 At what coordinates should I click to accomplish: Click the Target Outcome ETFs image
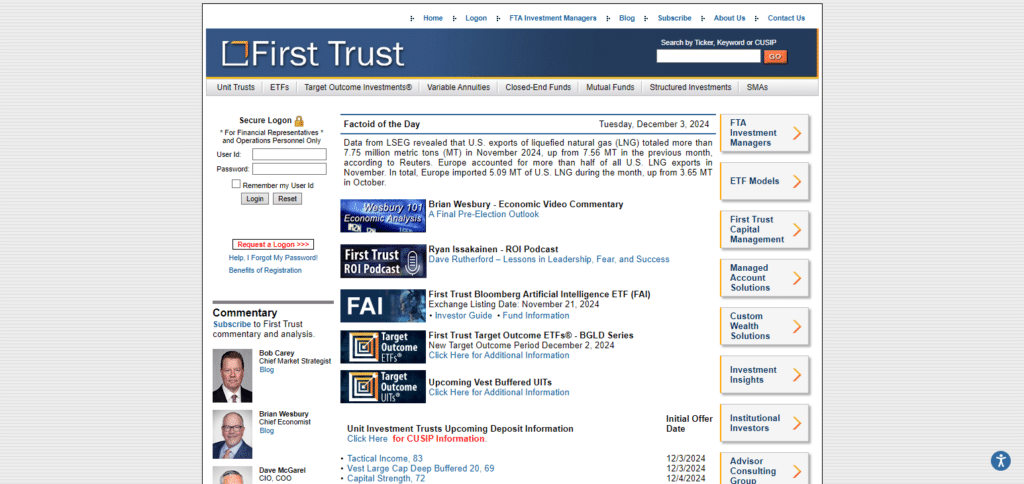click(383, 347)
